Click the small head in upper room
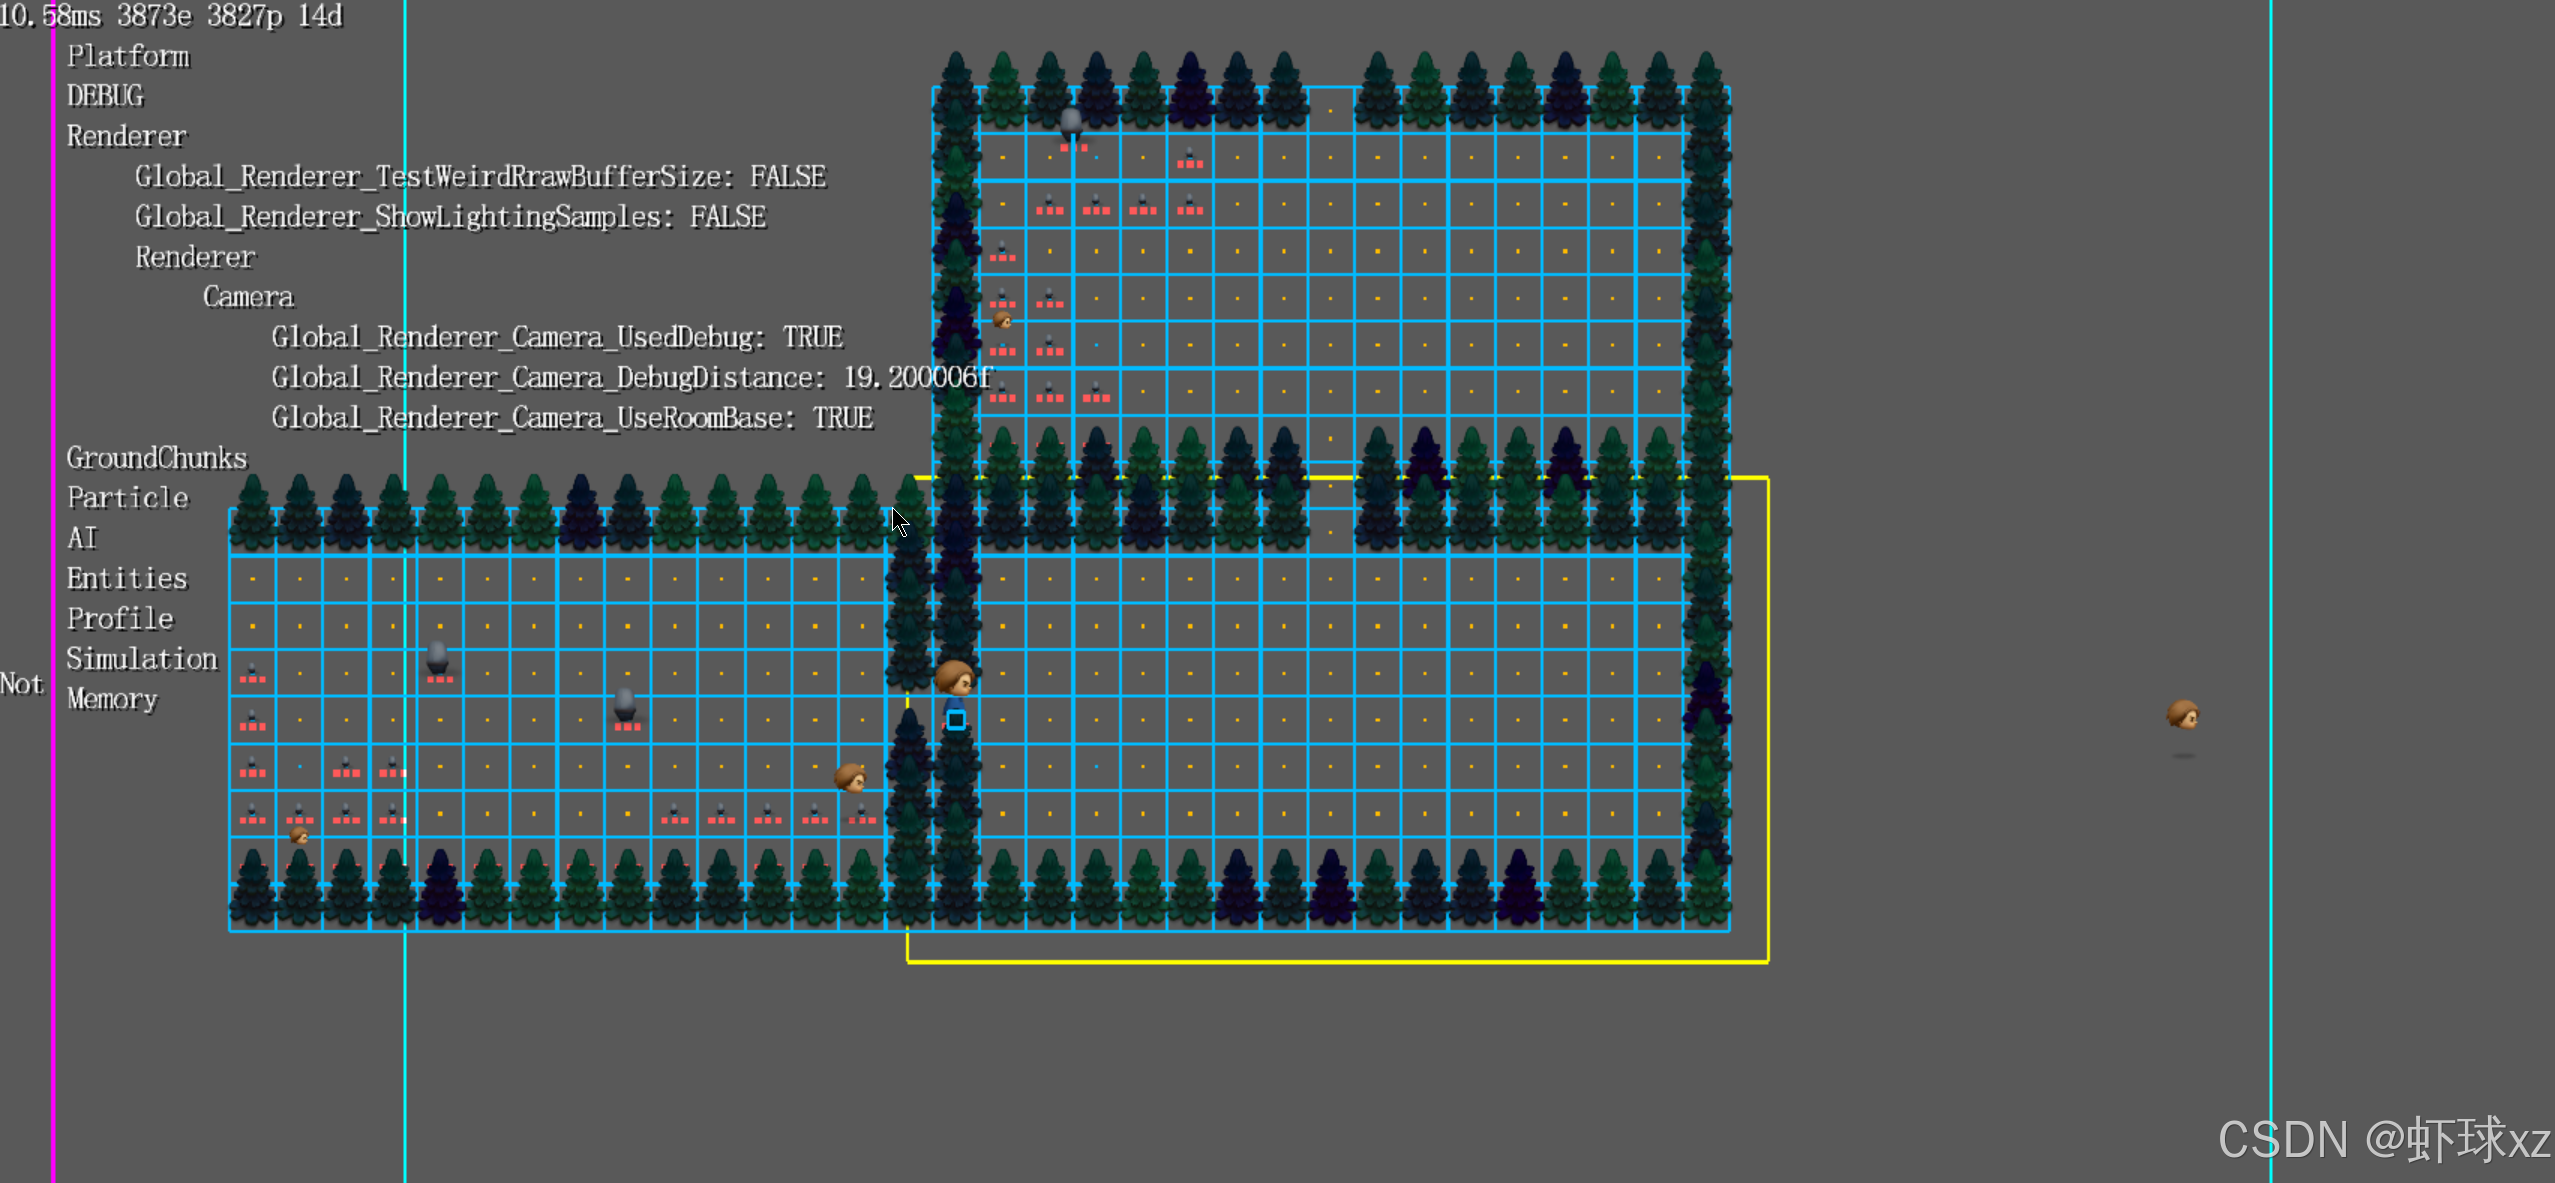 [1002, 320]
